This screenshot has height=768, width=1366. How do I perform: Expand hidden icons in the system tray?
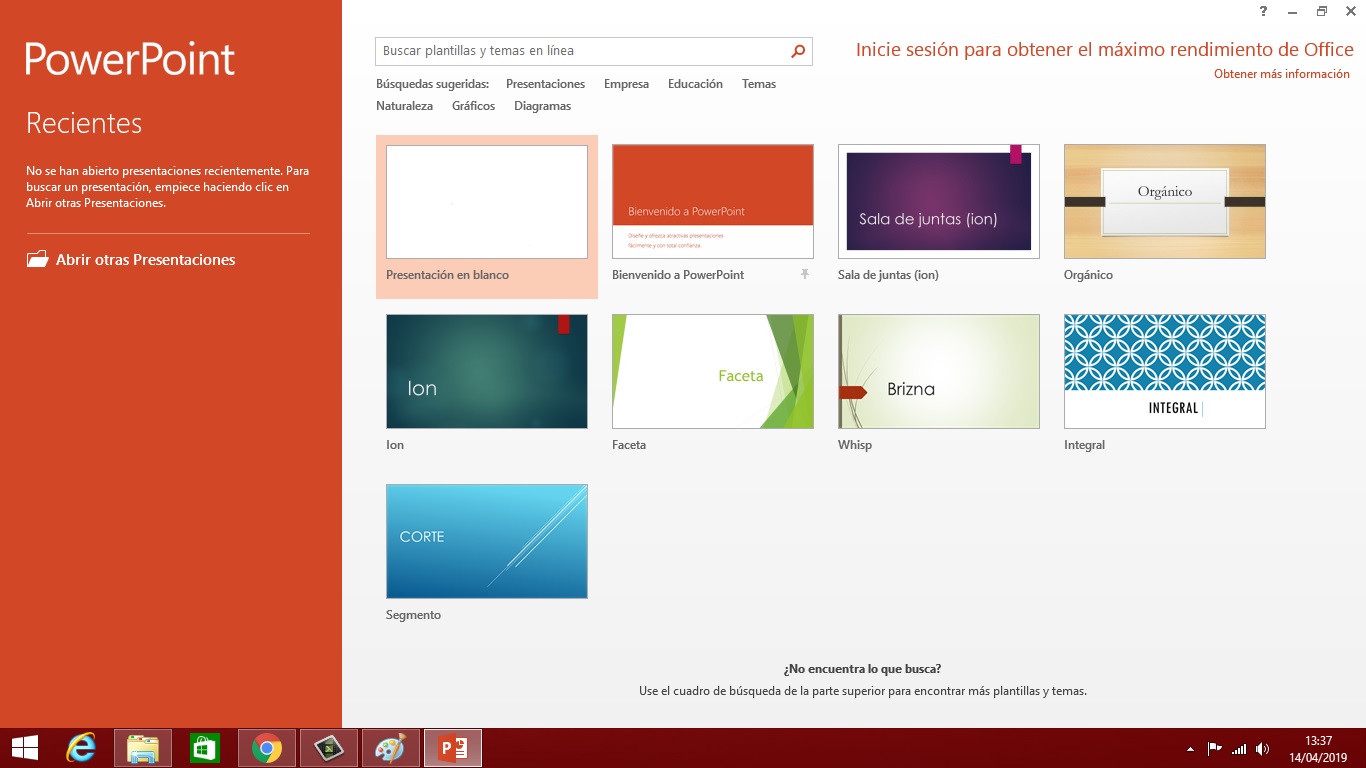tap(1190, 747)
